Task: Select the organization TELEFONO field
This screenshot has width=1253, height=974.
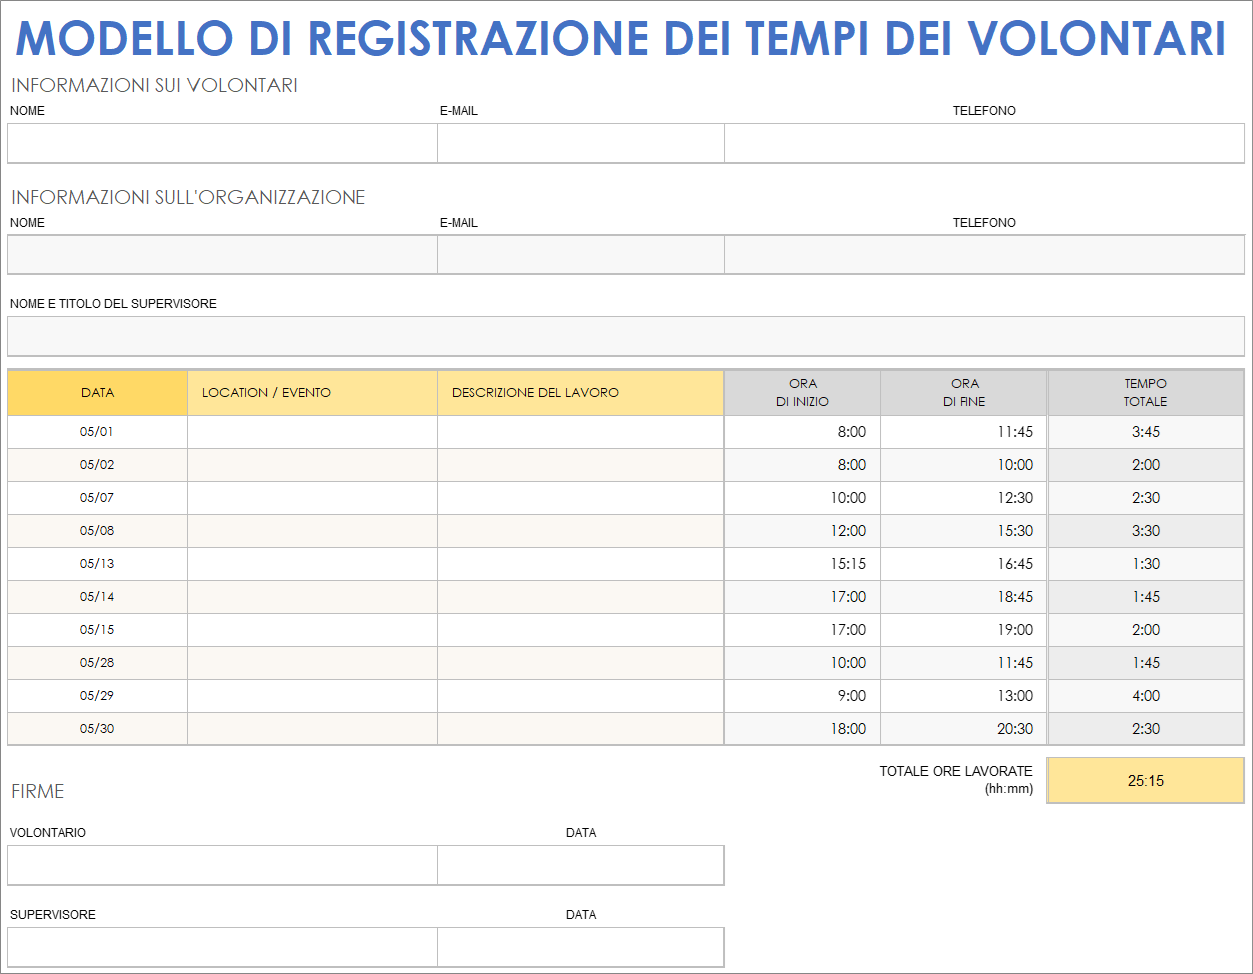Action: (985, 254)
